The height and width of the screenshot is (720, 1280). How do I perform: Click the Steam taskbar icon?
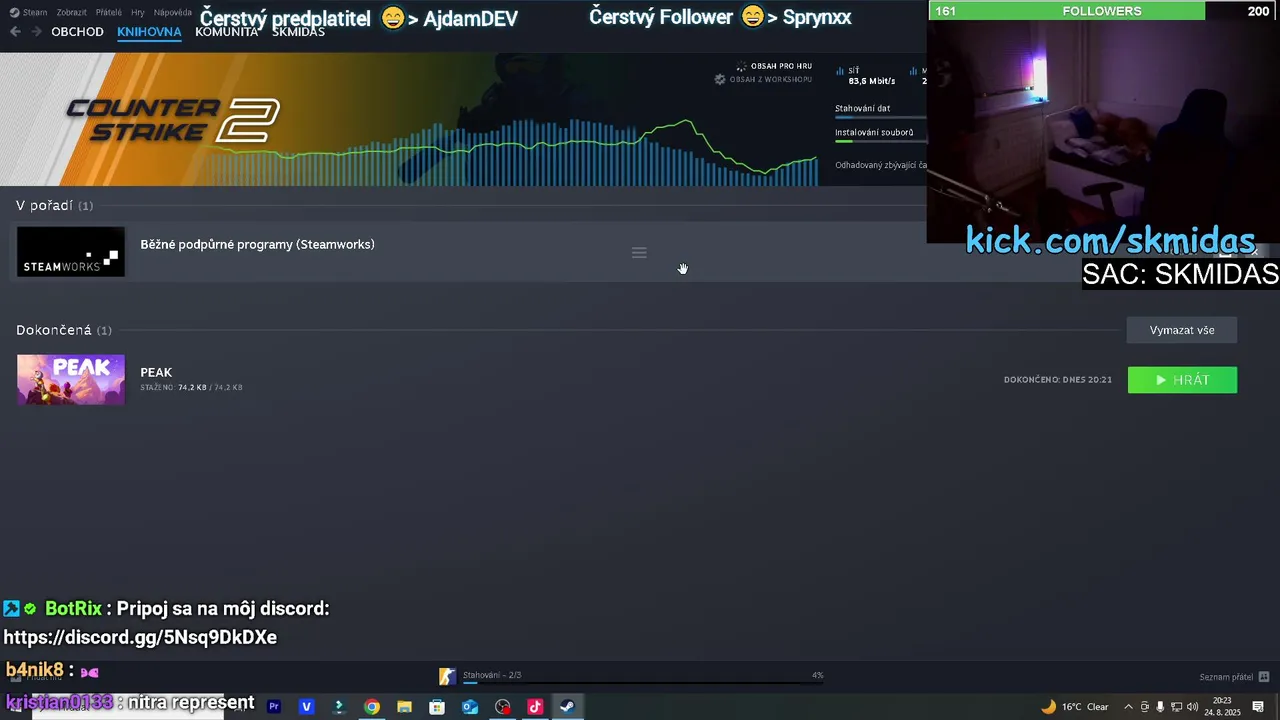point(567,707)
